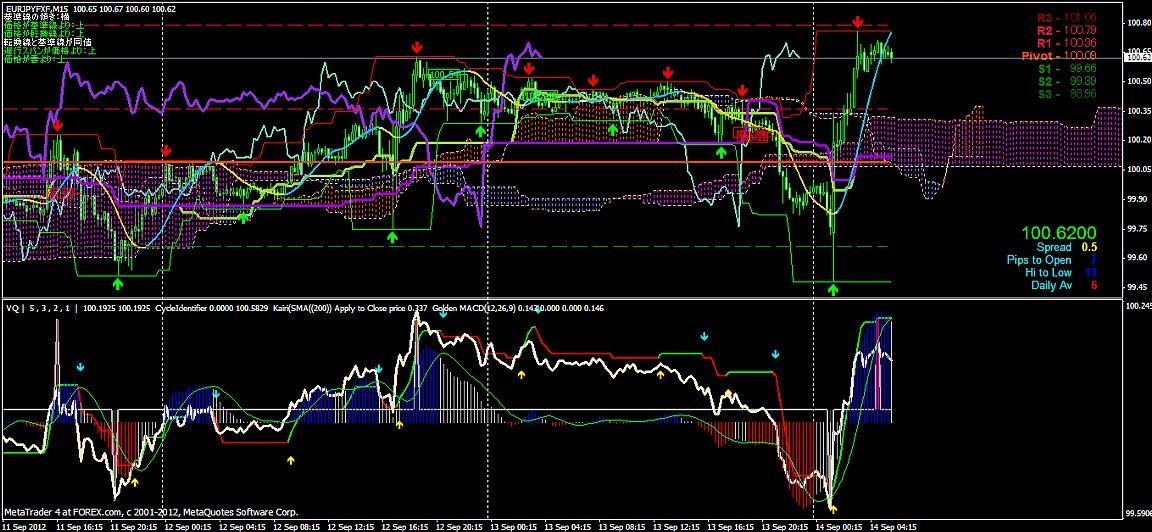The width and height of the screenshot is (1152, 532).
Task: Click the Kairi(SMA((200)) indicator label
Action: (x=301, y=309)
